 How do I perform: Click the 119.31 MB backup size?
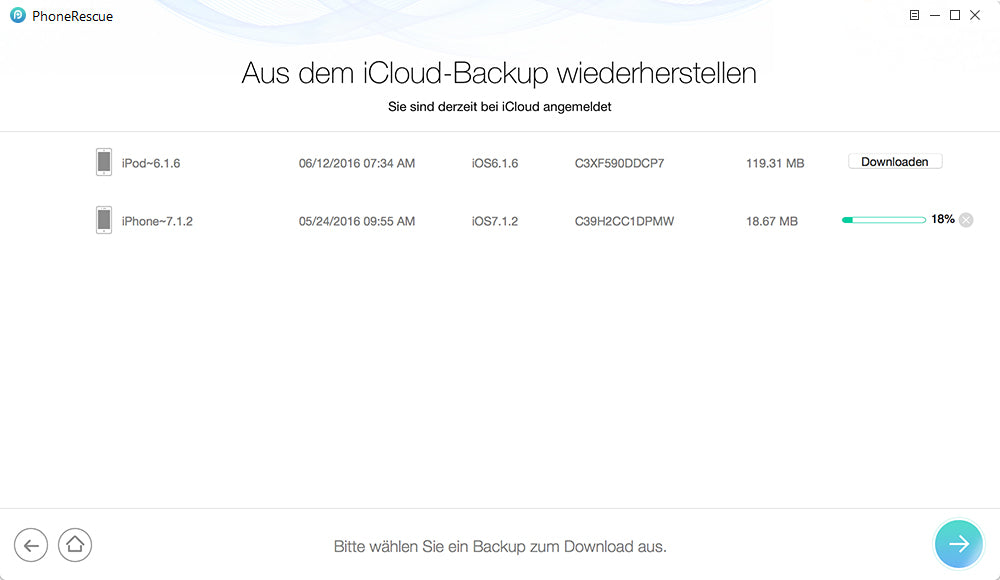775,163
